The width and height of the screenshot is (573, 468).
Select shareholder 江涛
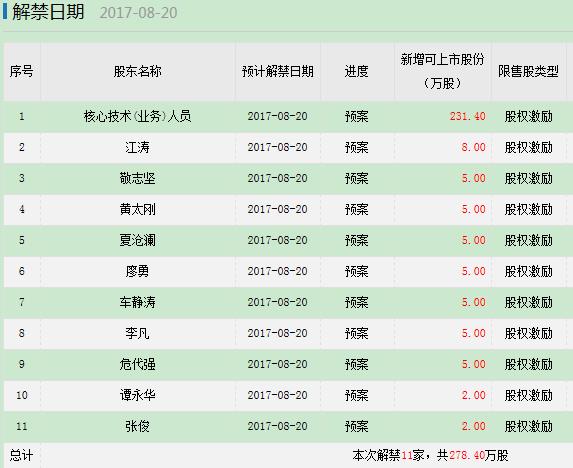tap(137, 148)
